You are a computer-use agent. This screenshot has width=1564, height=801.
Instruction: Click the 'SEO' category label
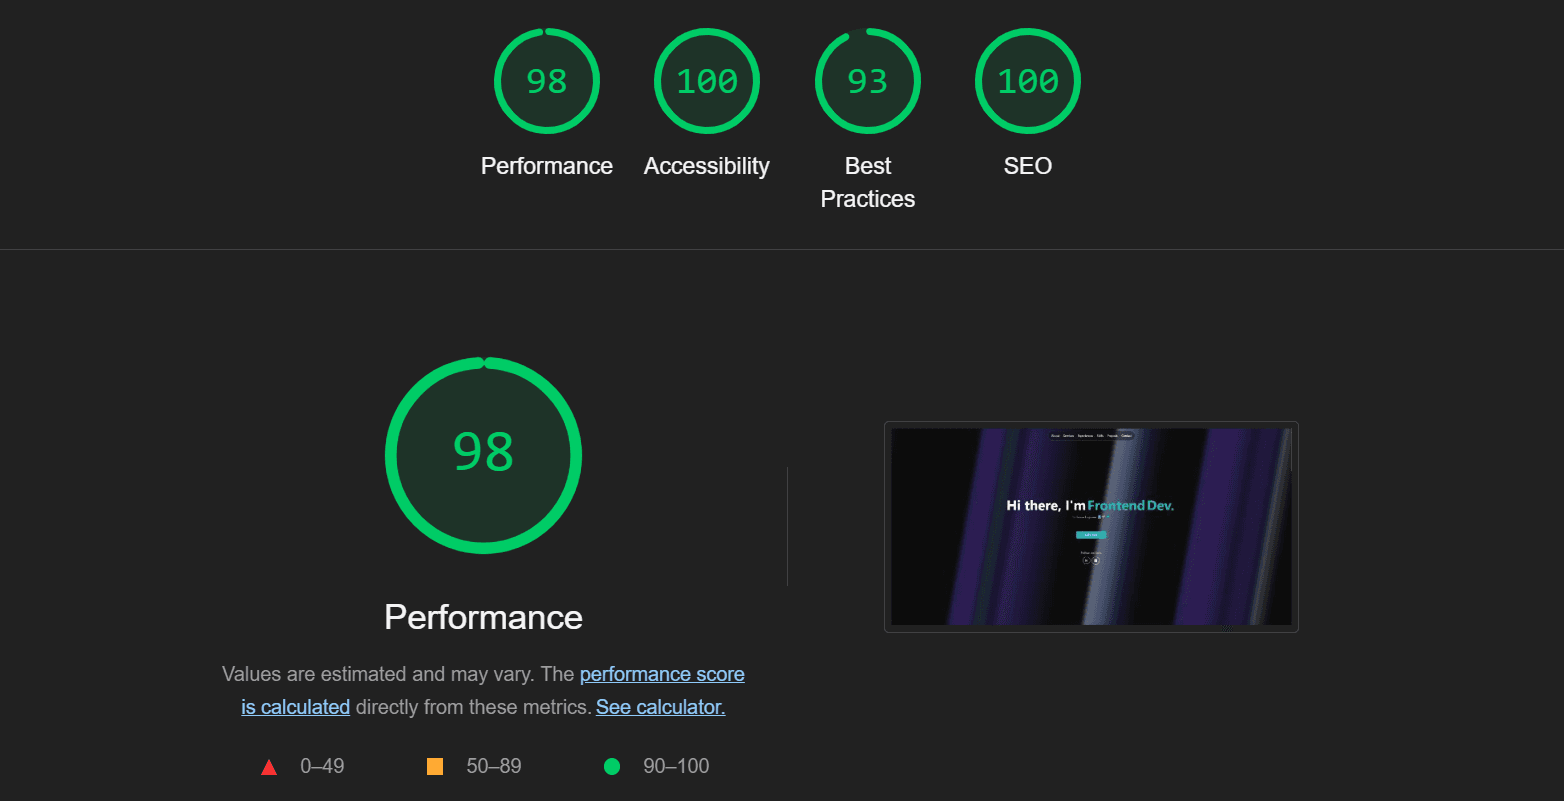(1028, 166)
